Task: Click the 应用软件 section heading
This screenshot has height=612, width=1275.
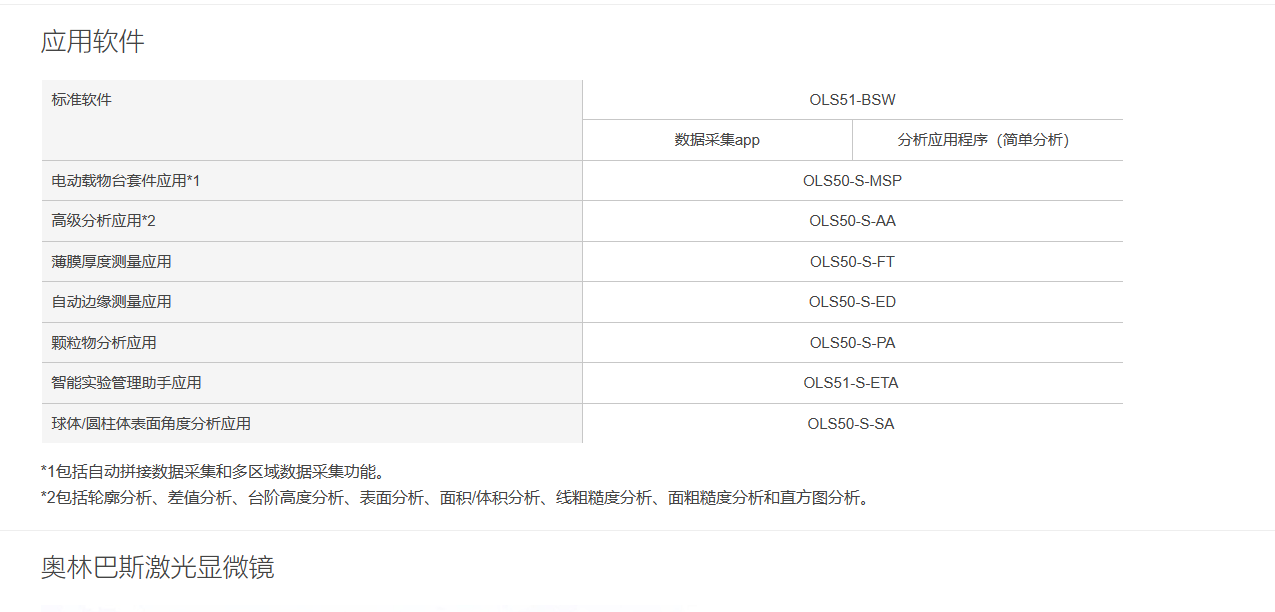Action: click(93, 41)
